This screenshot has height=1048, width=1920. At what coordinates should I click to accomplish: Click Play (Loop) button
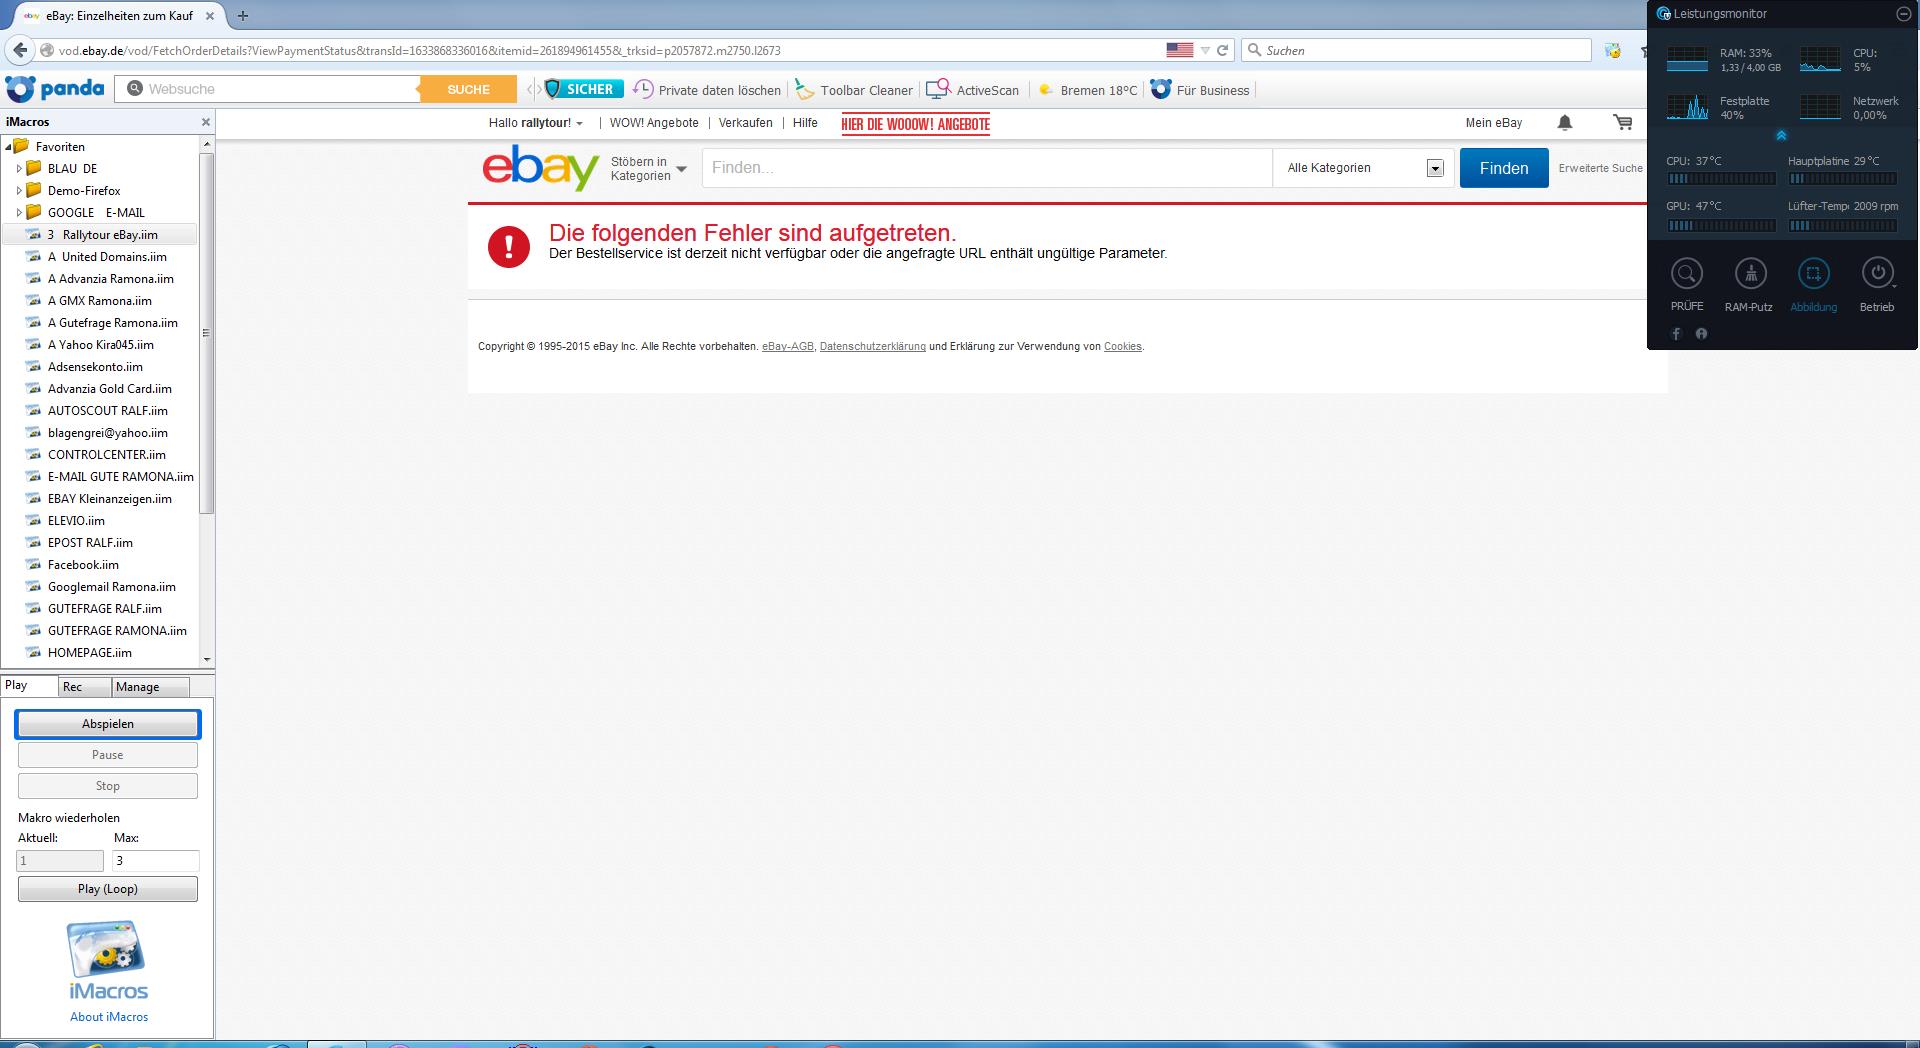coord(108,889)
